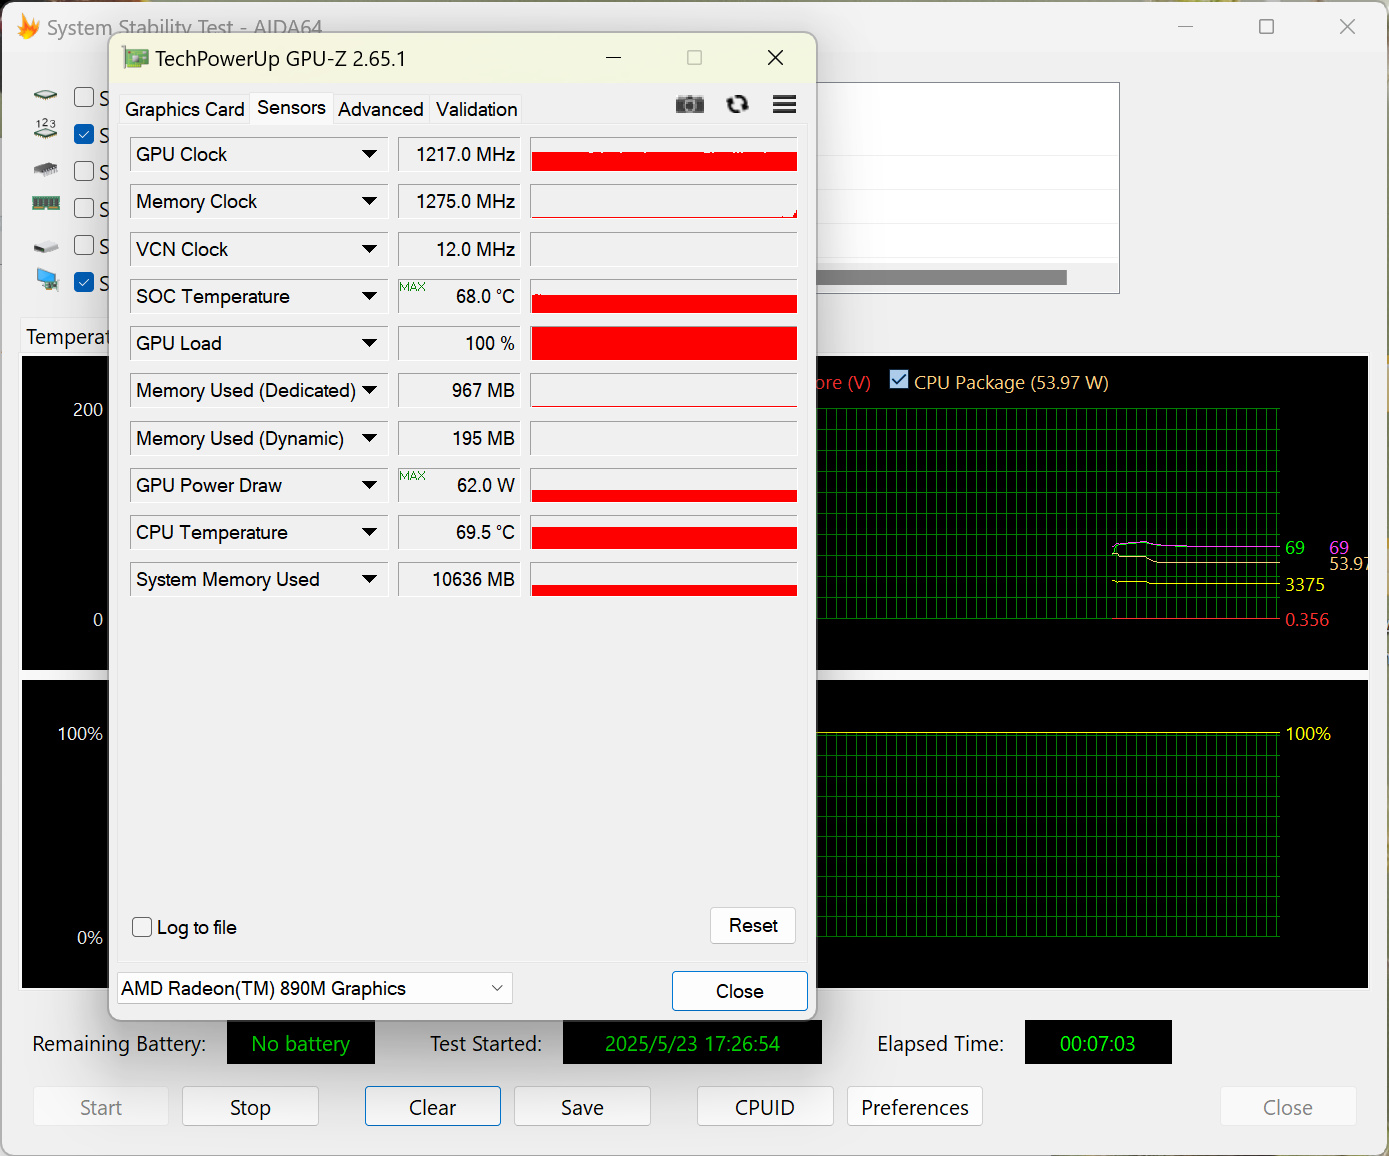Screen dimensions: 1389x1156
Task: Expand the GPU Clock sensor dropdown arrow
Action: coord(370,154)
